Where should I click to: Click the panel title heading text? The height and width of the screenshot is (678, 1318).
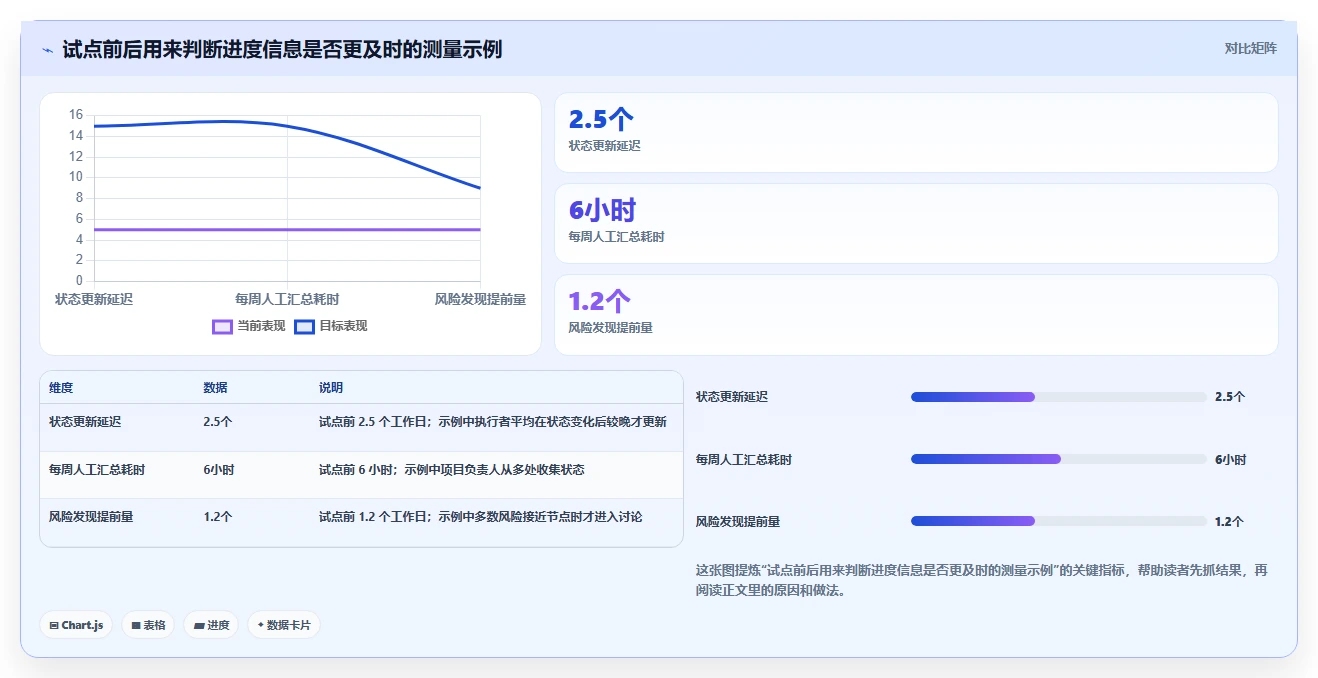click(x=282, y=49)
